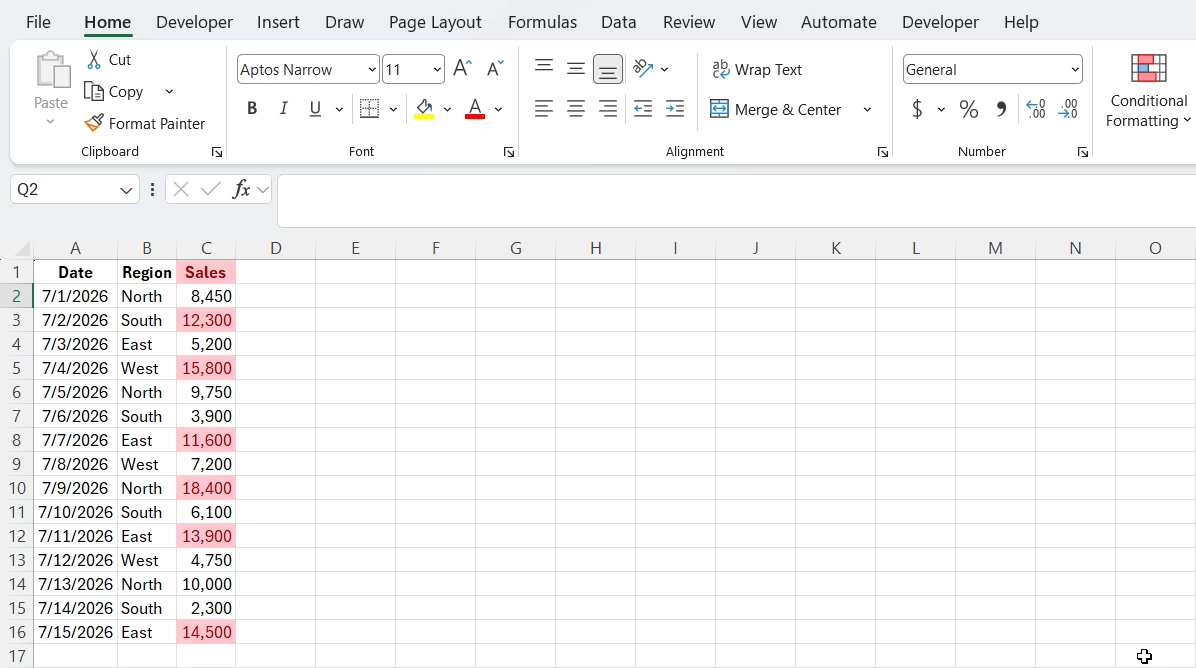Click Decrease Decimal icon
Viewport: 1196px width, 668px height.
click(x=1068, y=109)
